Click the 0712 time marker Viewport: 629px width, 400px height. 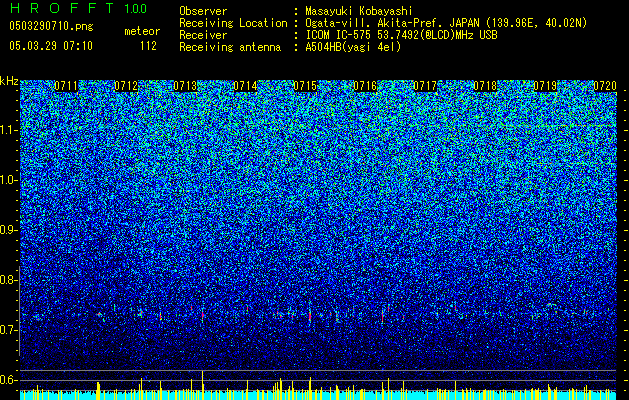point(126,86)
